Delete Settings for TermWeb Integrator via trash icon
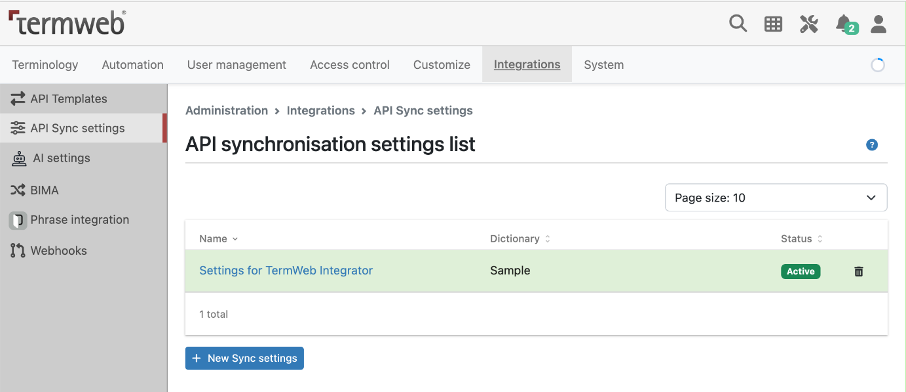Image resolution: width=906 pixels, height=392 pixels. point(859,271)
